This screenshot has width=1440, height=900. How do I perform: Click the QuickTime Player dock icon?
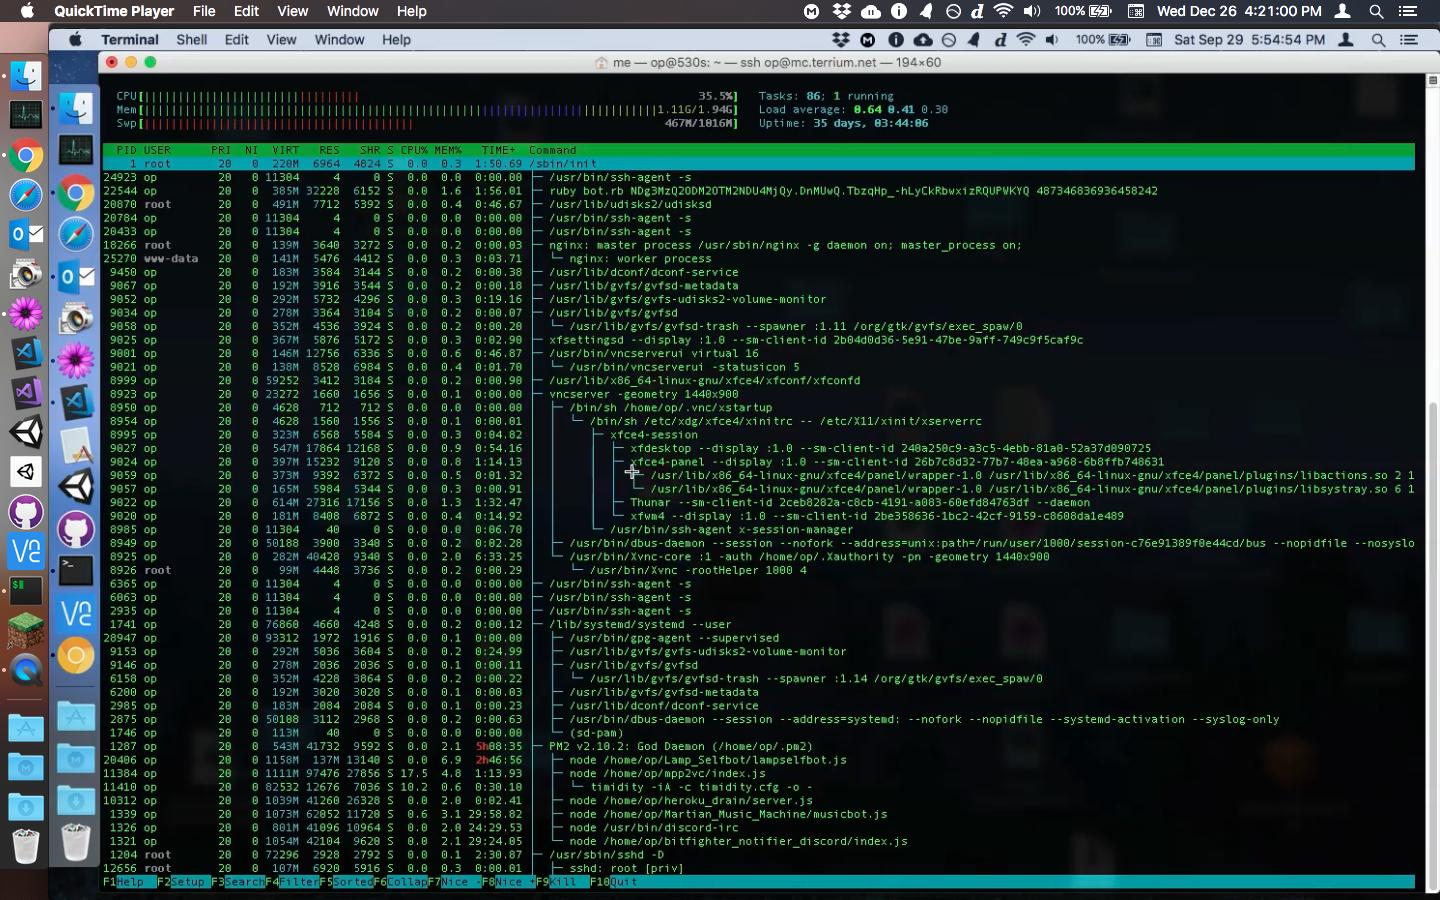pyautogui.click(x=25, y=670)
